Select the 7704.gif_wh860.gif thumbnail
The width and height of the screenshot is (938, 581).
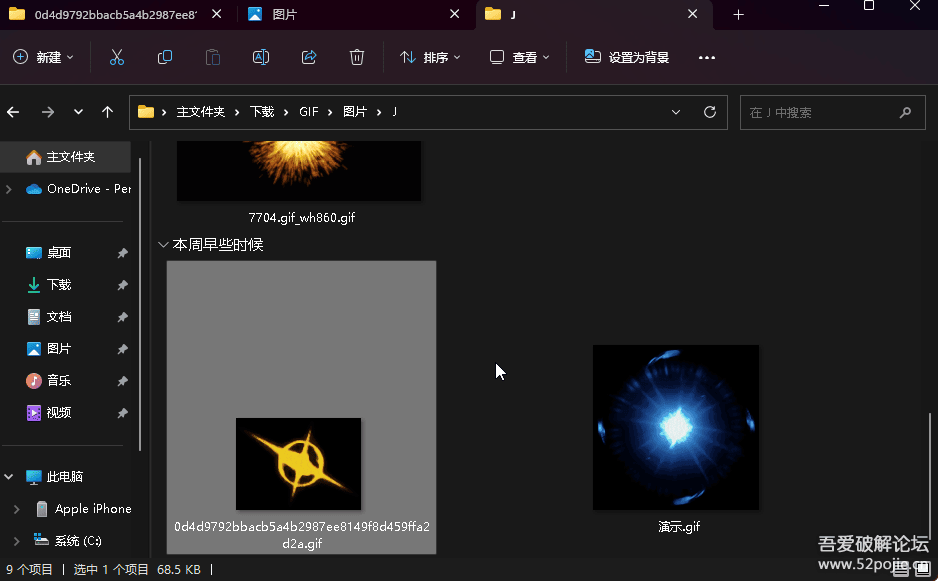pos(299,171)
